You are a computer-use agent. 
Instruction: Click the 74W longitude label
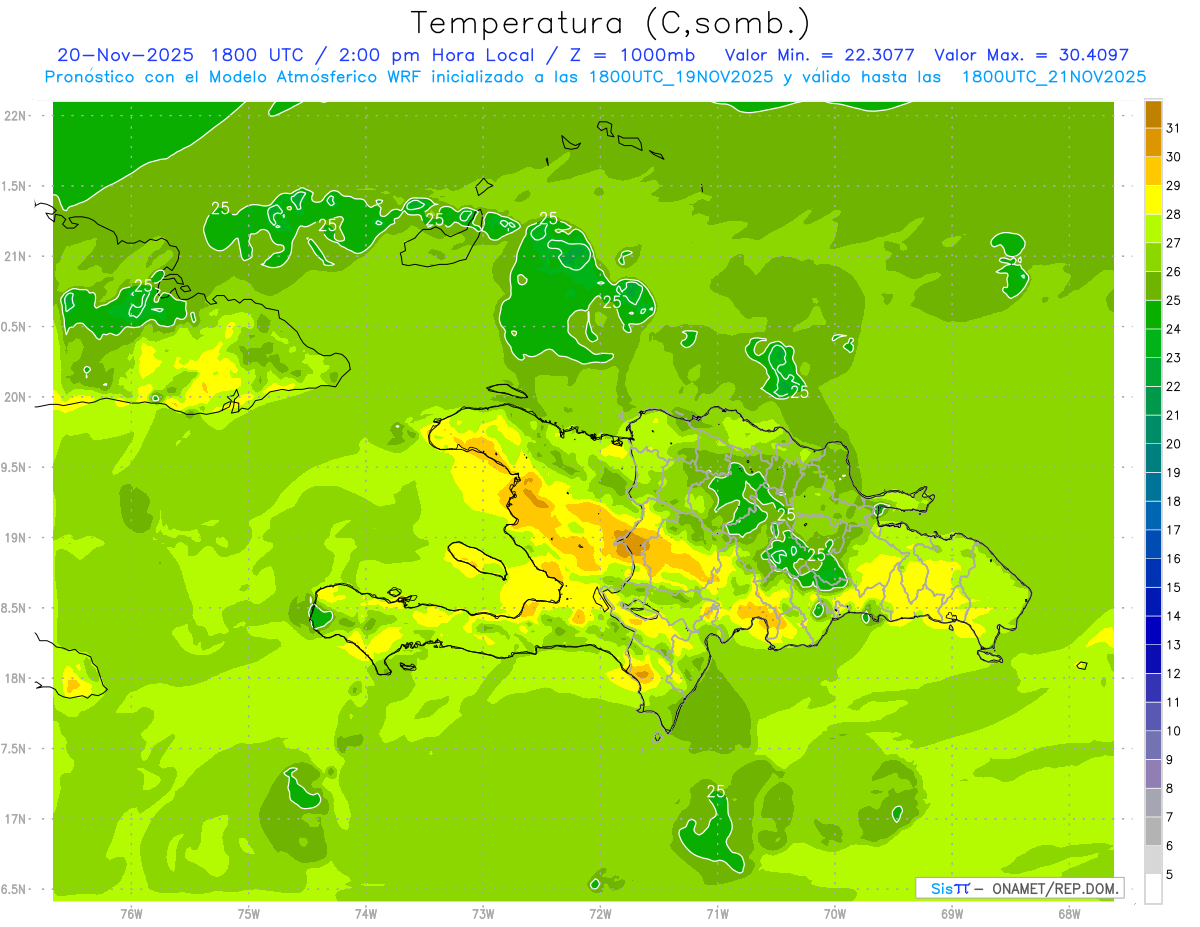point(365,914)
